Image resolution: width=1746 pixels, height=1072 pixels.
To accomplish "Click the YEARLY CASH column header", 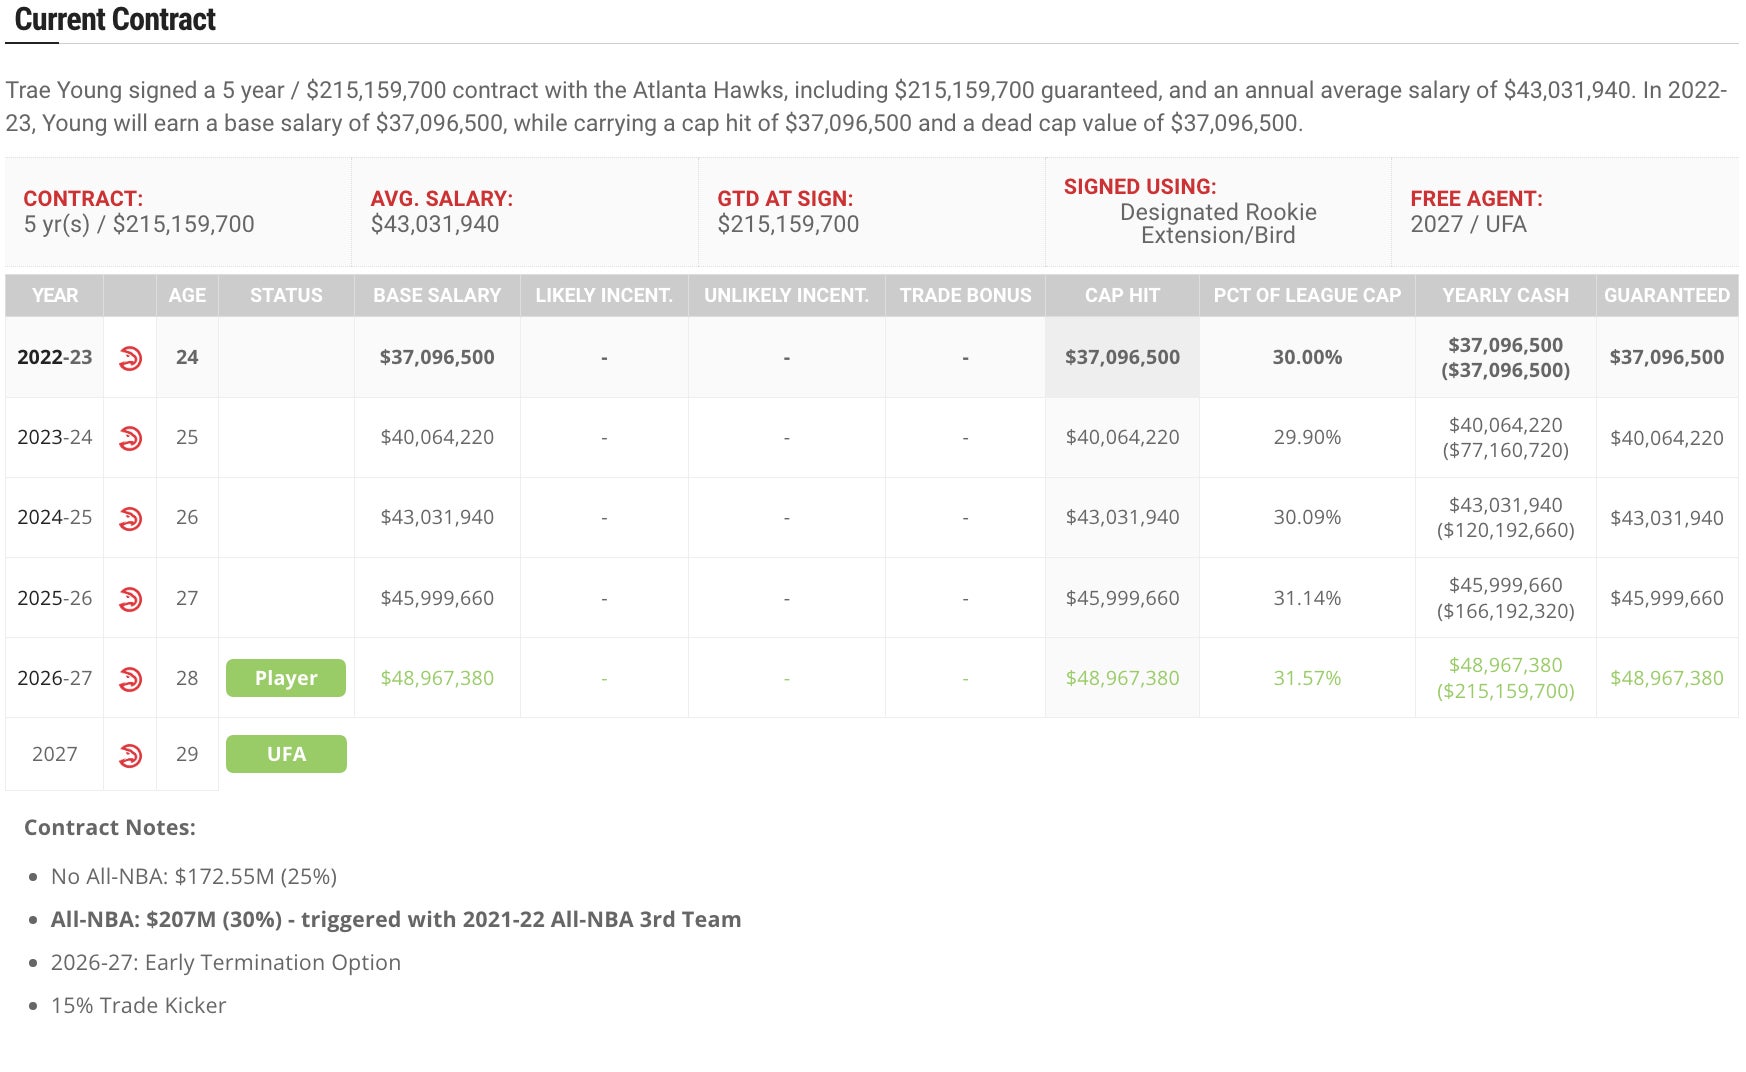I will click(x=1505, y=295).
